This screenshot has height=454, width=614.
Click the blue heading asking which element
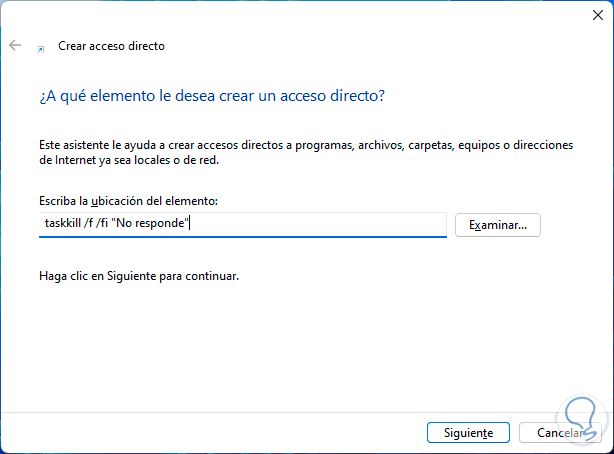pyautogui.click(x=213, y=96)
